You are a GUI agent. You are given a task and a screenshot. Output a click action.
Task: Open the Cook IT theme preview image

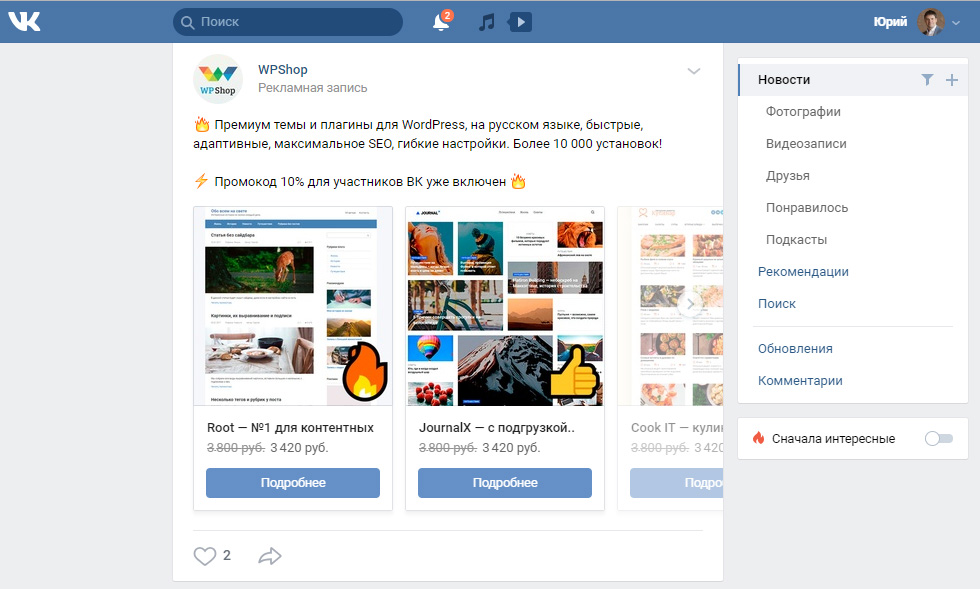671,306
